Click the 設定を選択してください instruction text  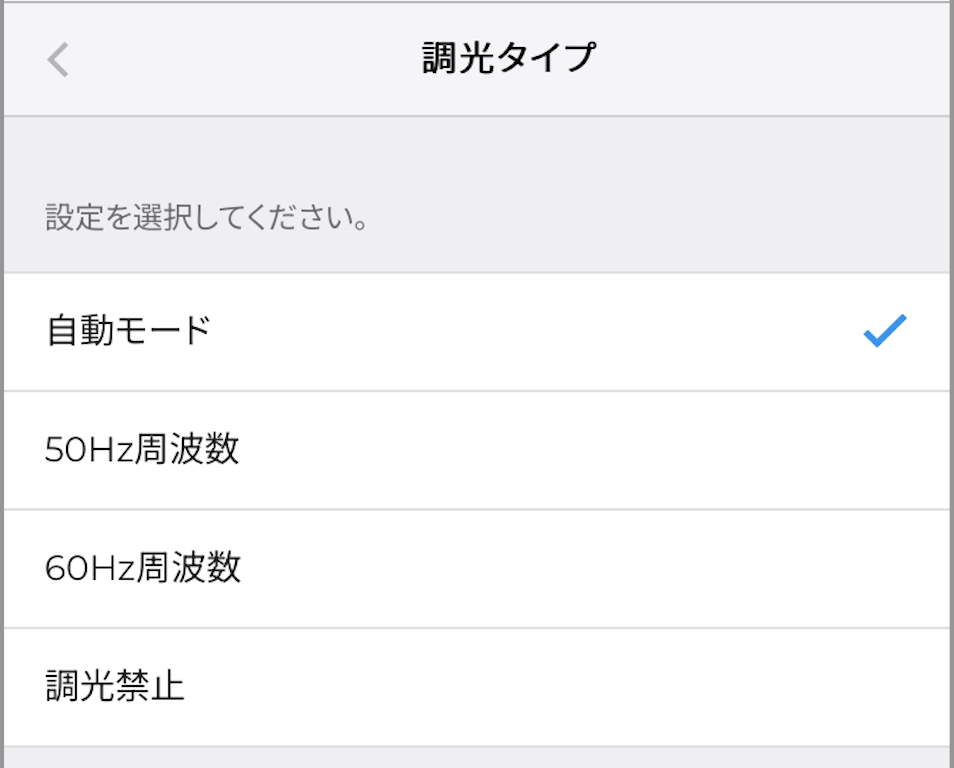point(207,217)
